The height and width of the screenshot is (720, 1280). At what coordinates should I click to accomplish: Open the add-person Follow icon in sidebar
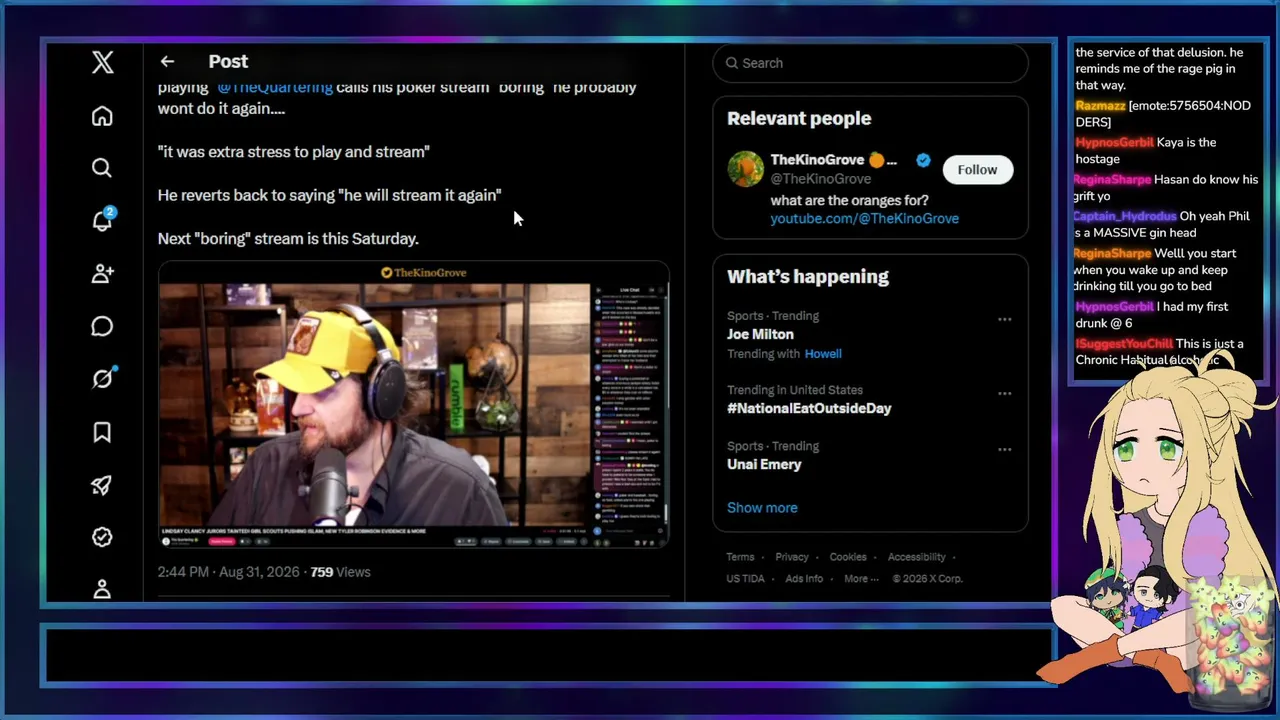coord(102,273)
